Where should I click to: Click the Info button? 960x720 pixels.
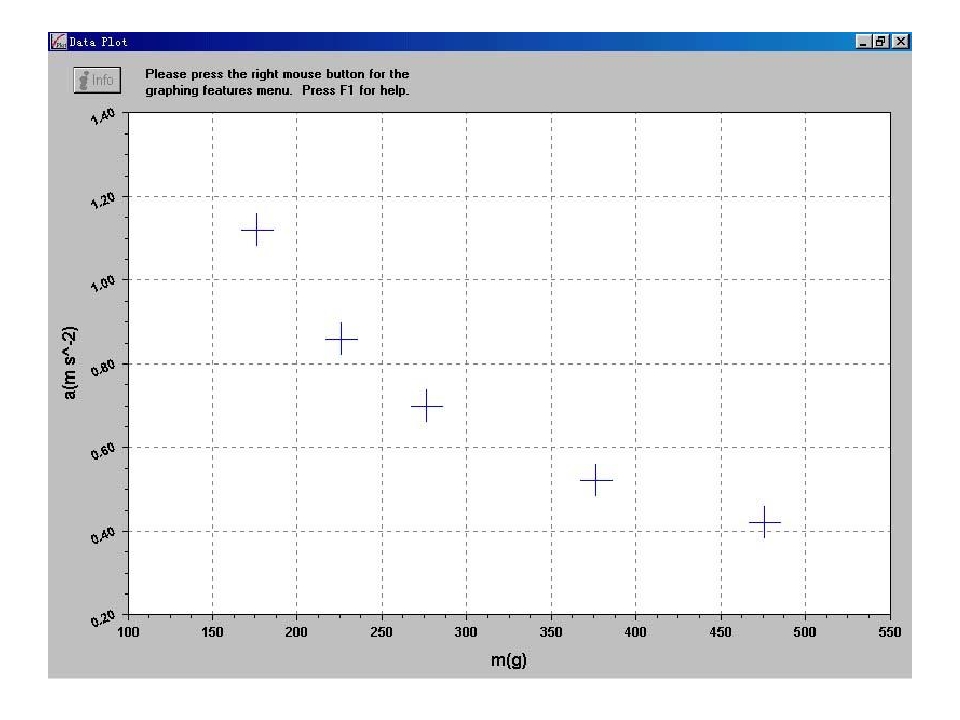(x=97, y=80)
